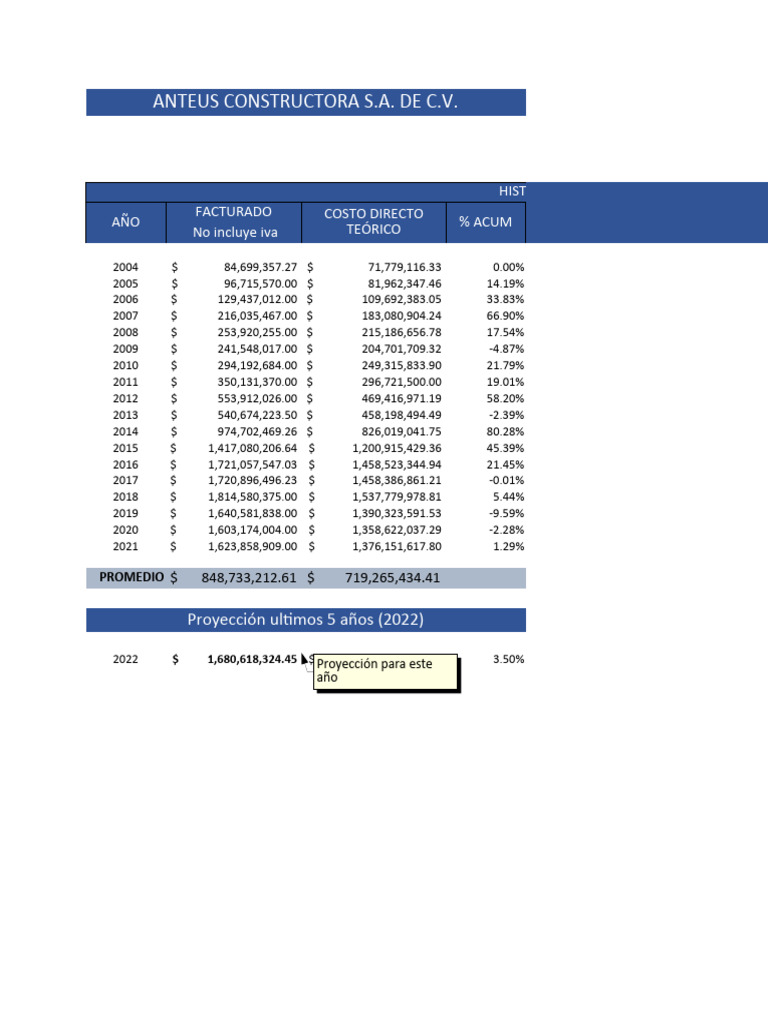The width and height of the screenshot is (768, 1024).
Task: Select year cell 2010
Action: (x=125, y=366)
